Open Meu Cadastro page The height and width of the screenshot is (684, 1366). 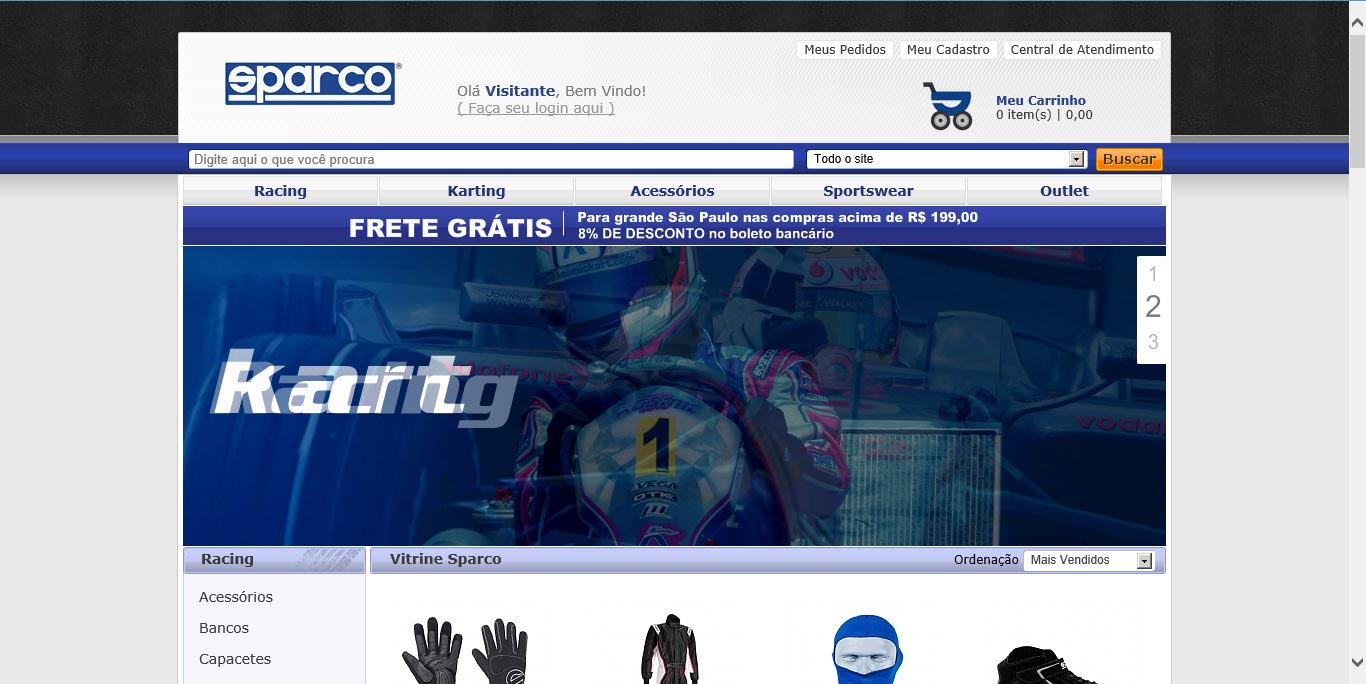coord(948,50)
